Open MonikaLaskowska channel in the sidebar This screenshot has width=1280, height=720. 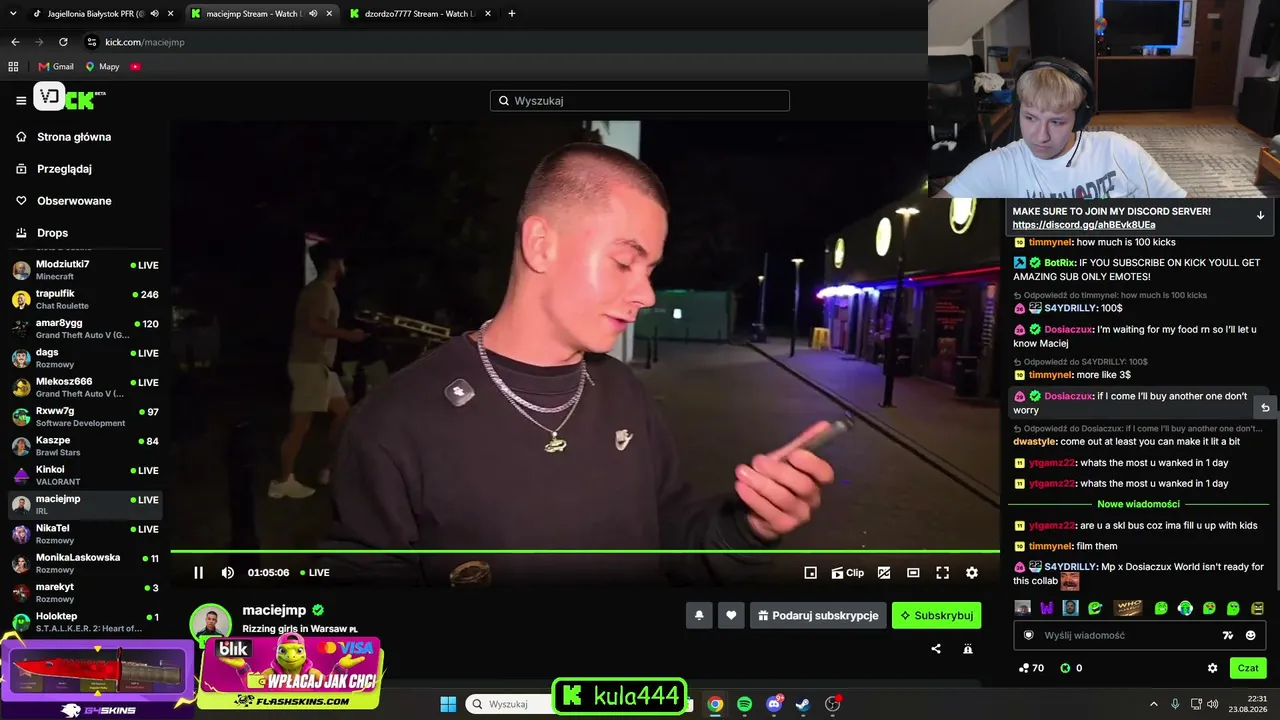(85, 563)
